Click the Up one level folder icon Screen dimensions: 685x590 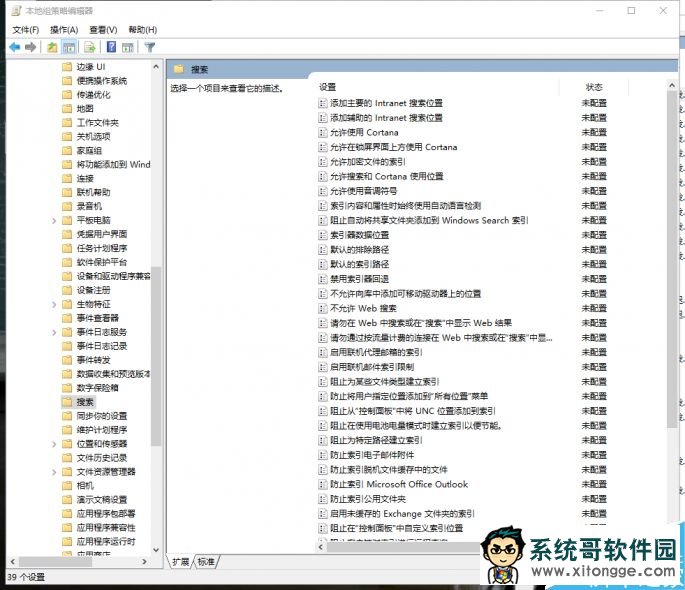point(52,47)
